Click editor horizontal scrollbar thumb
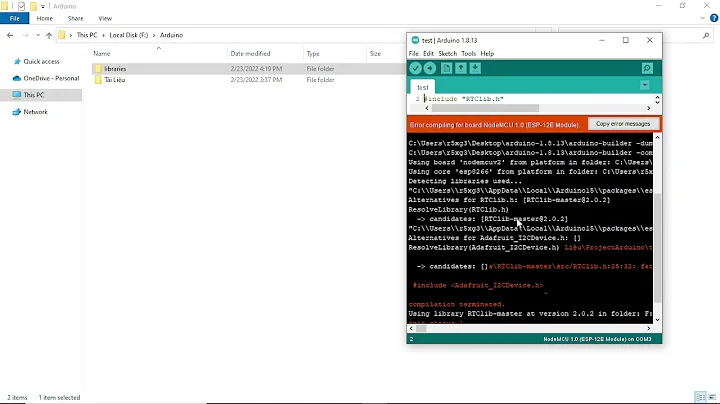The width and height of the screenshot is (720, 404). [485, 108]
